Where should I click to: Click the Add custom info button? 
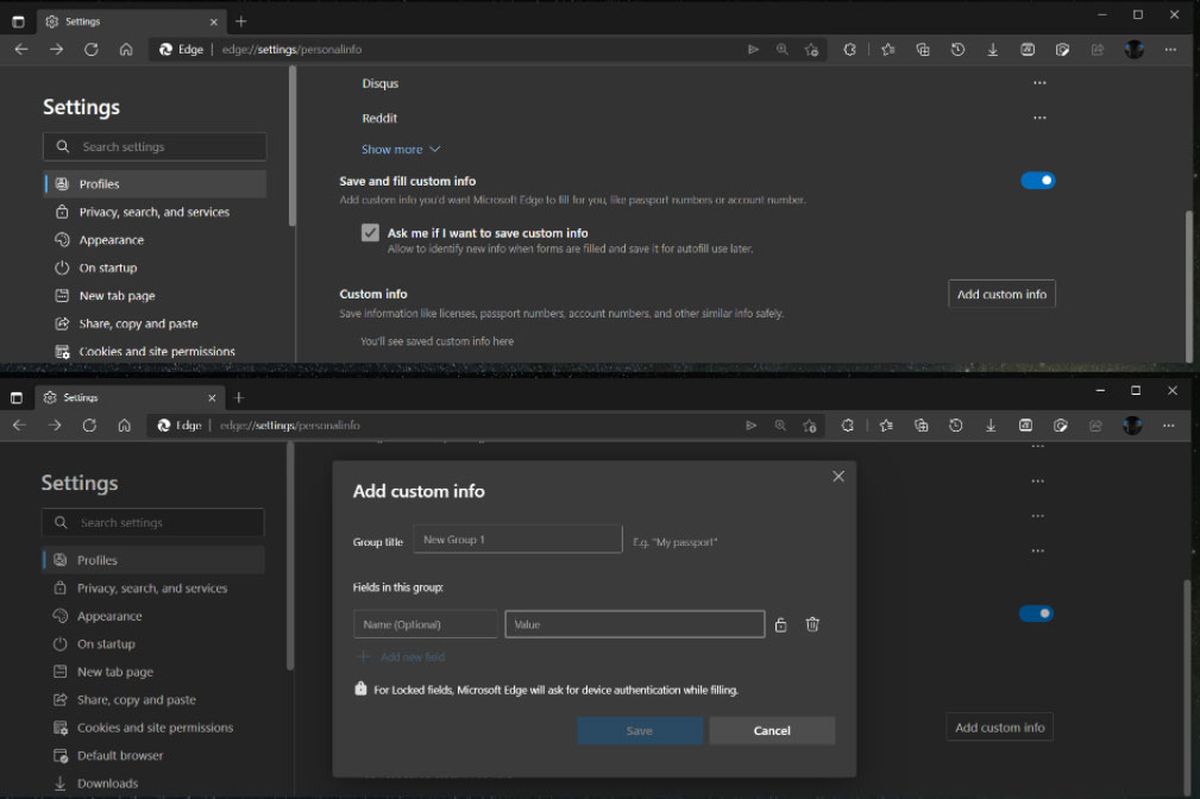click(x=1001, y=293)
